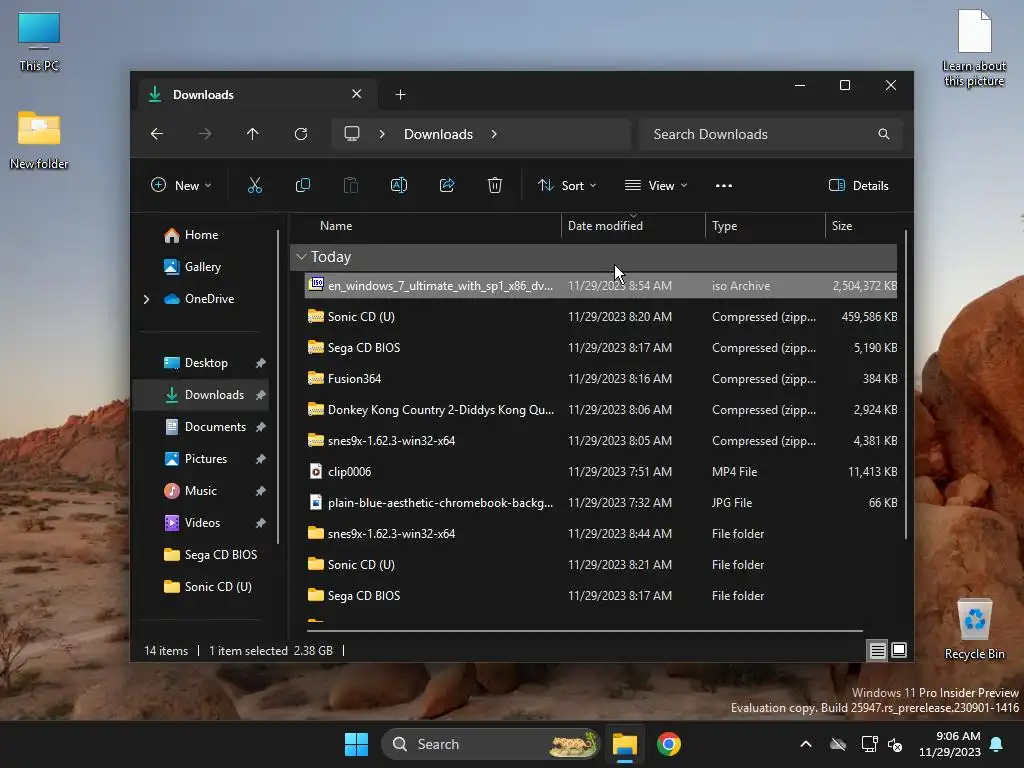Click the Search Downloads field

pyautogui.click(x=771, y=134)
